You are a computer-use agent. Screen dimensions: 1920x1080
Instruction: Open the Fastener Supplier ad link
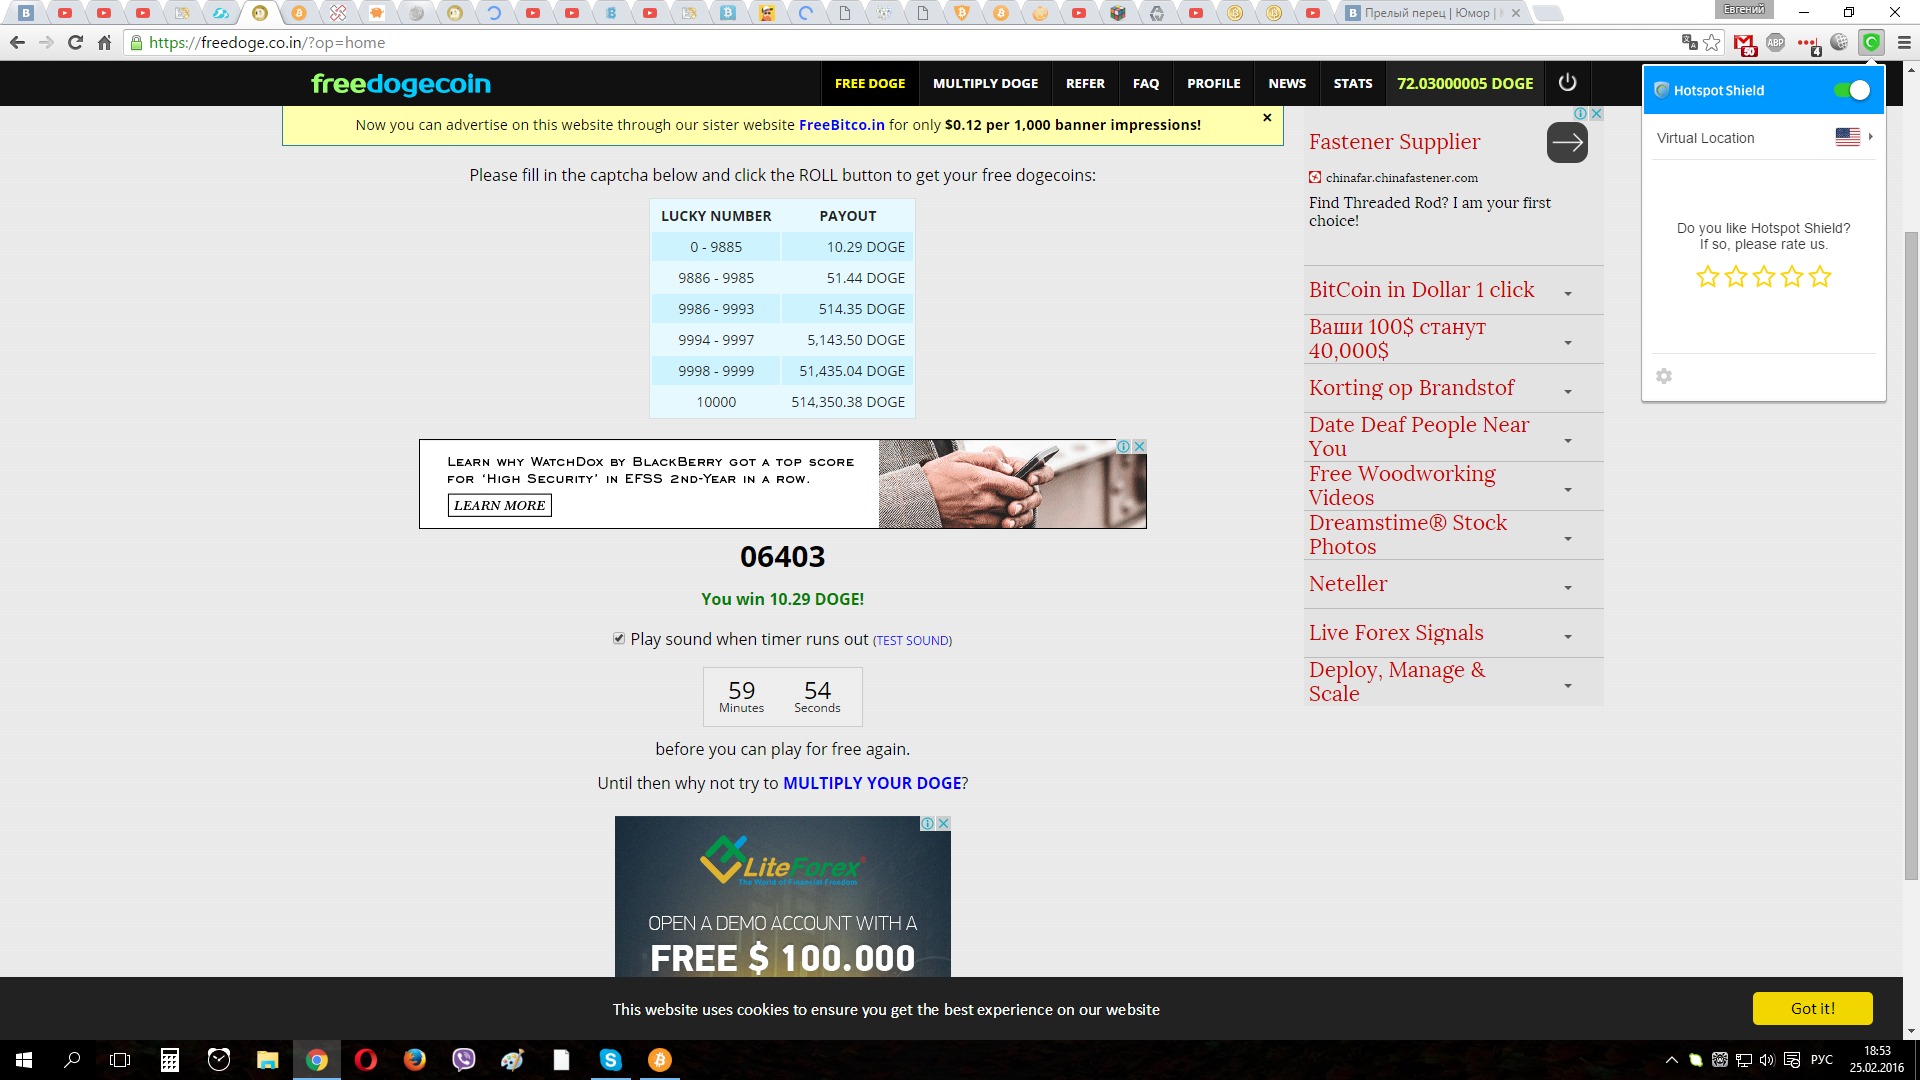pos(1394,142)
